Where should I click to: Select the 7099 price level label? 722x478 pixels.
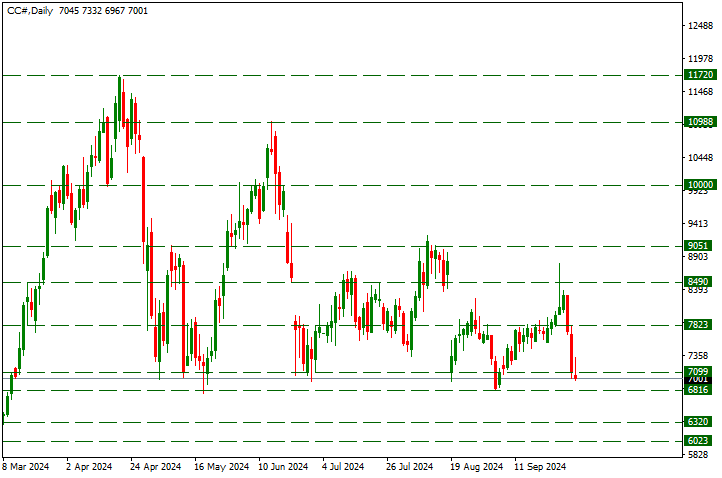(700, 371)
